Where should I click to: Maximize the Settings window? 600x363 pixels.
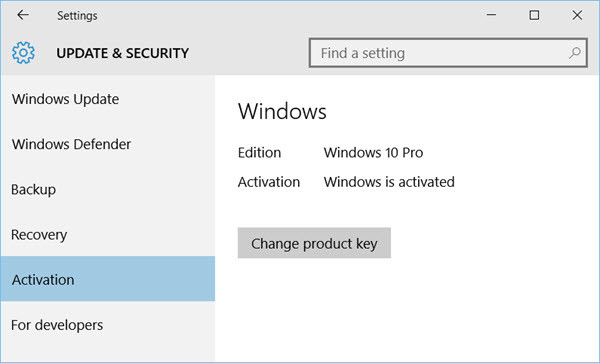(x=534, y=15)
